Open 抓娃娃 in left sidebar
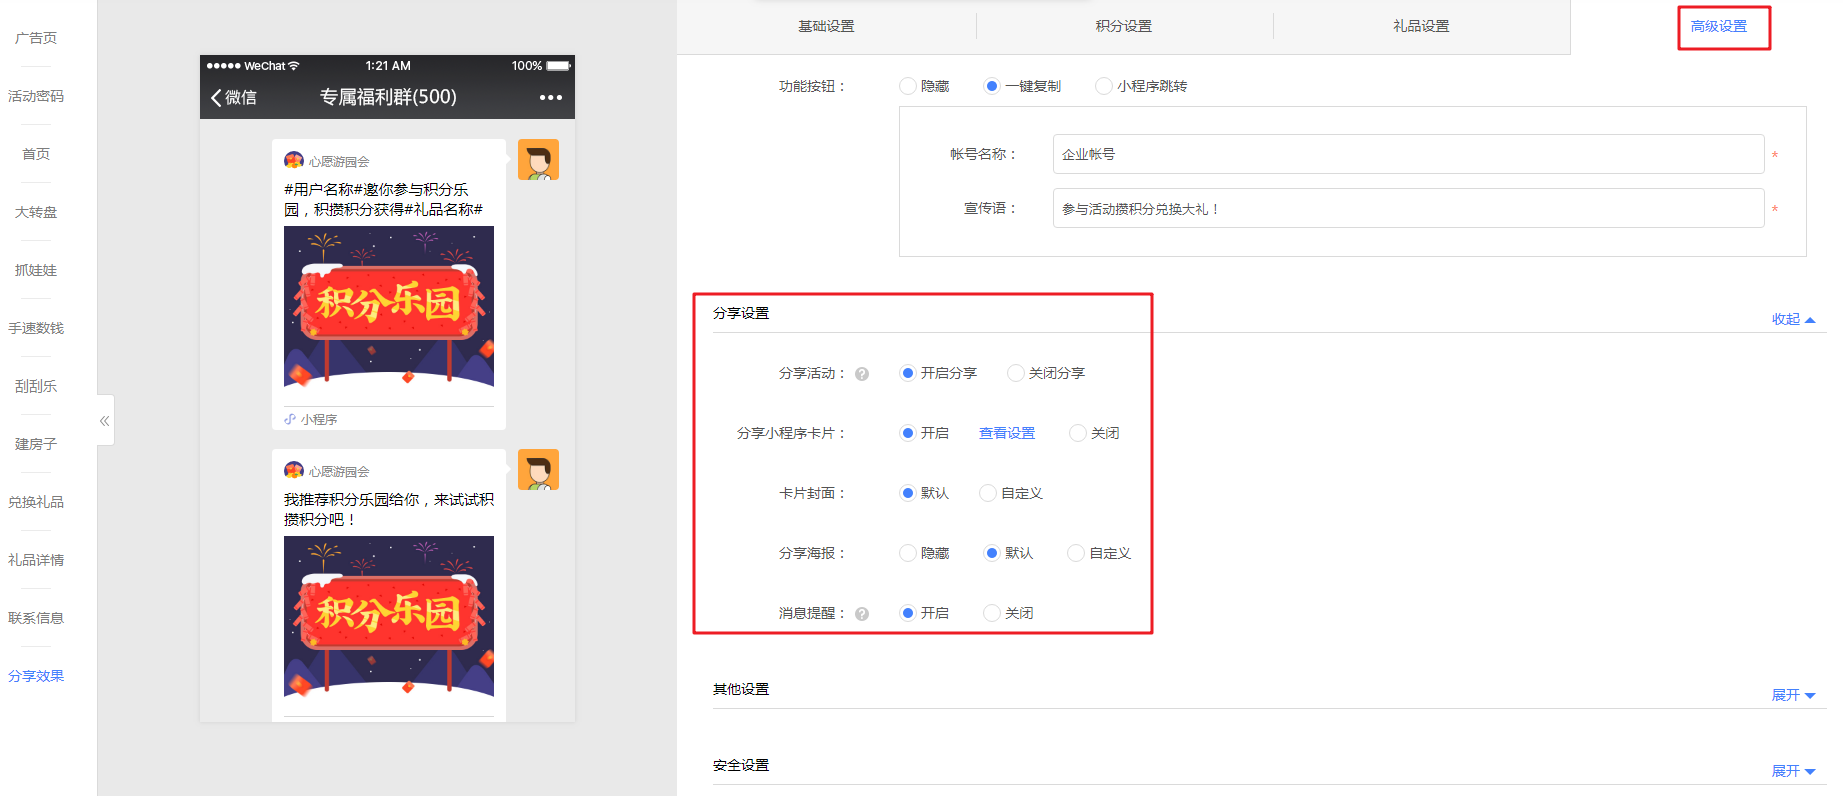The image size is (1843, 796). [36, 270]
